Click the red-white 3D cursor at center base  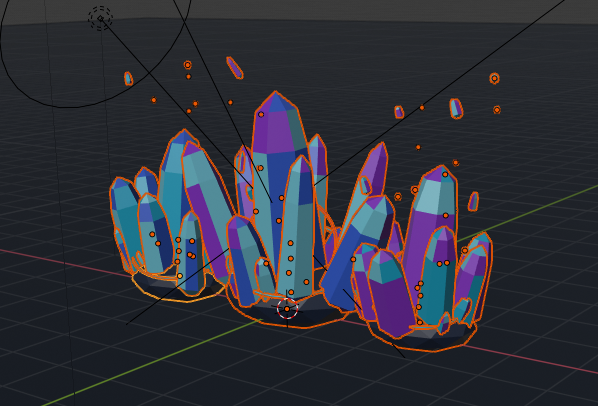pyautogui.click(x=287, y=308)
